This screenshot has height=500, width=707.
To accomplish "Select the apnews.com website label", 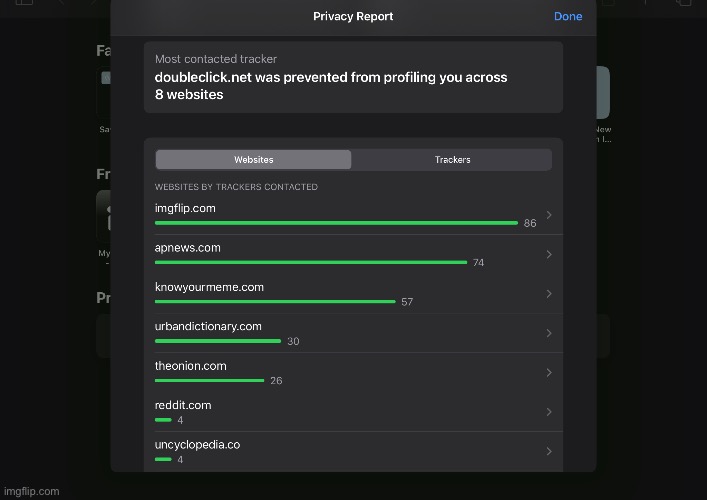I will click(x=188, y=247).
